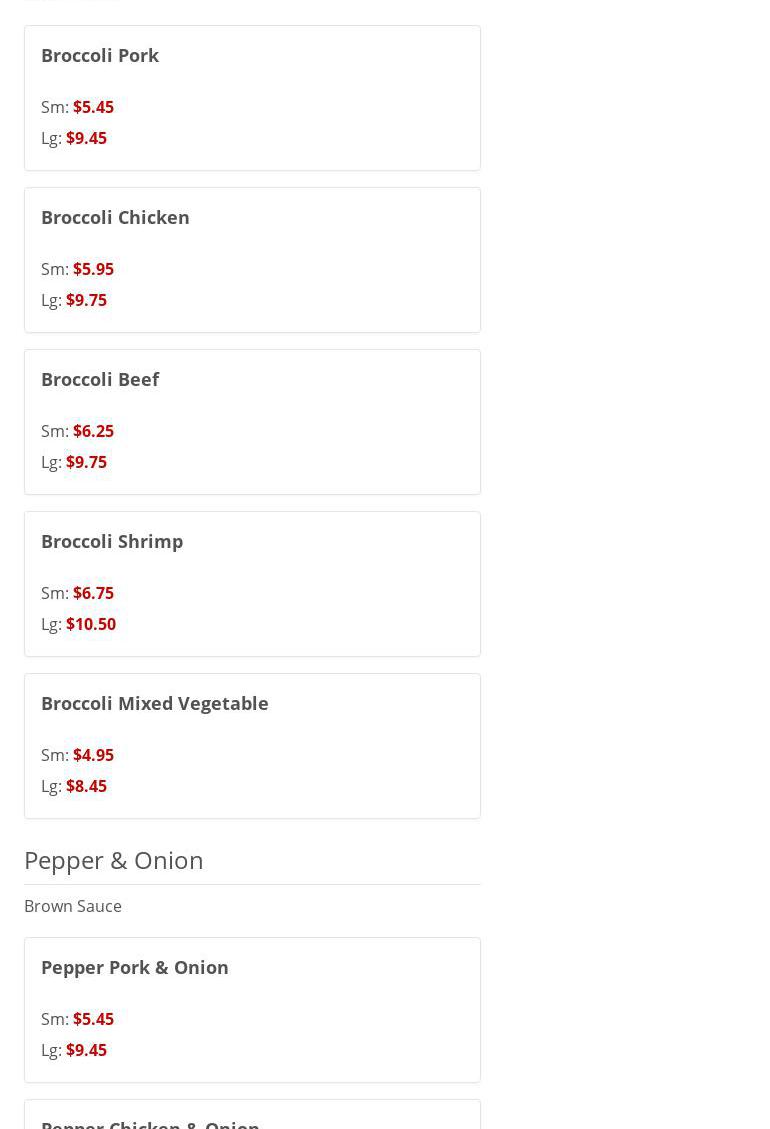Select Broccoli Shrimp small price $6.75
Screen dimensions: 770x1129
pyautogui.click(x=93, y=593)
